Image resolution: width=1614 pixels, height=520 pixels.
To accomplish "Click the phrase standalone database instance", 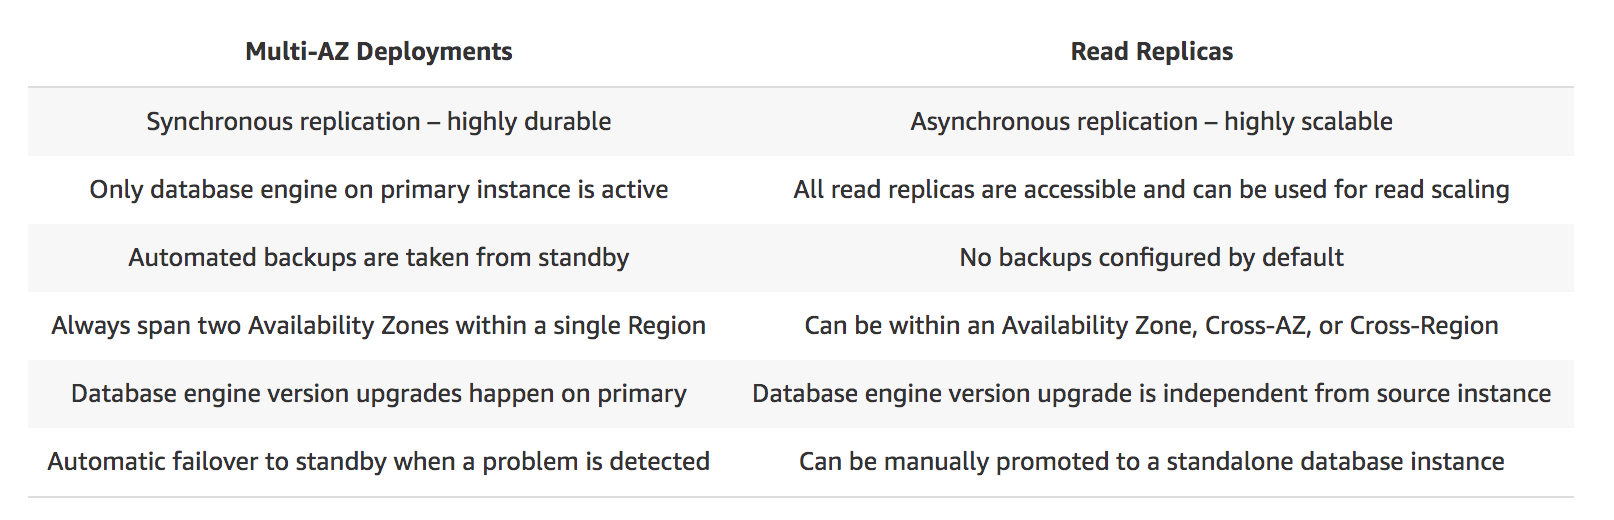I will (1335, 462).
